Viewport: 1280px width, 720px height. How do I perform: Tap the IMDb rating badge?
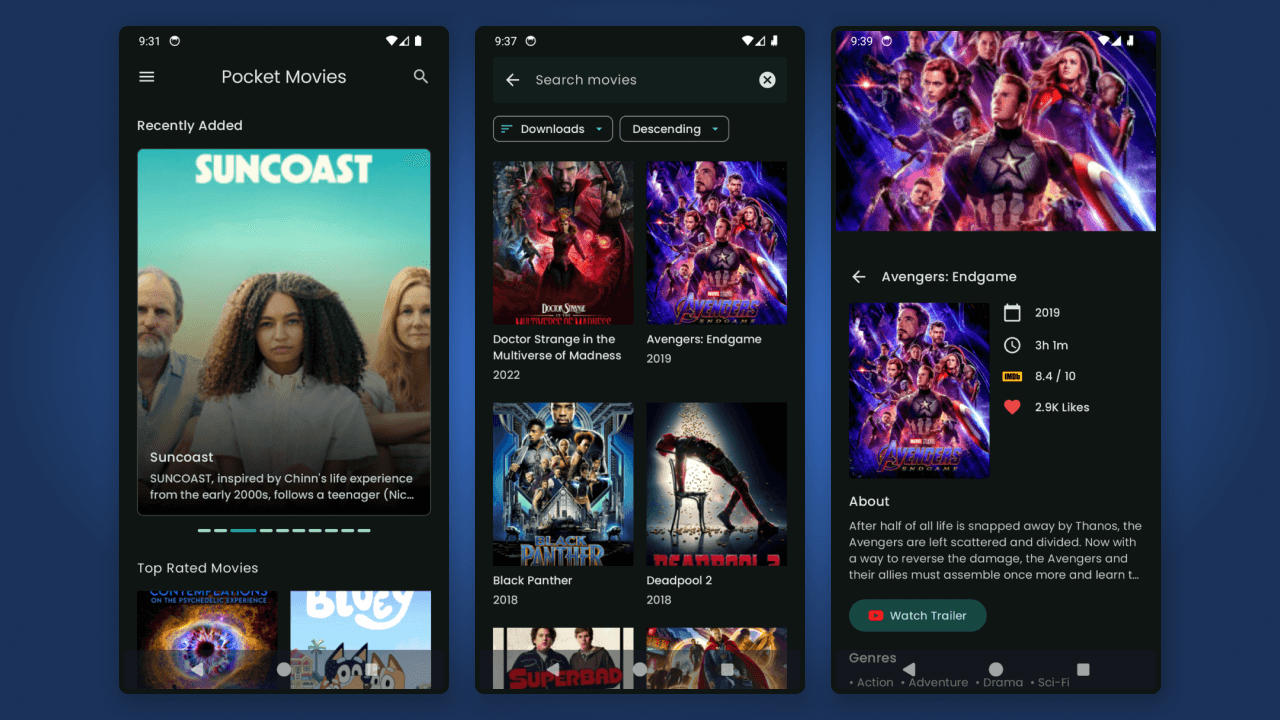1013,375
